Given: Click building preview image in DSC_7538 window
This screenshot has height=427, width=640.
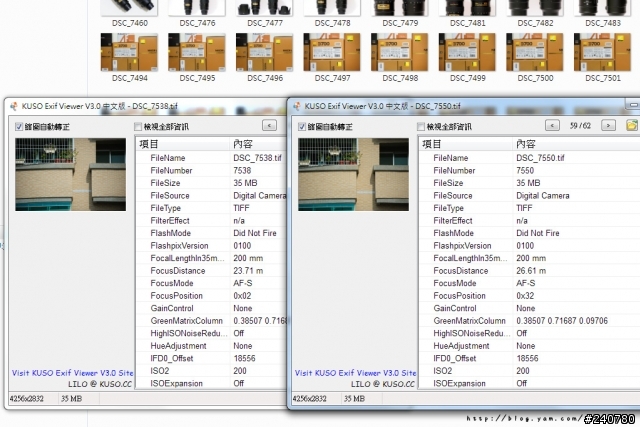Looking at the screenshot, I should 71,174.
